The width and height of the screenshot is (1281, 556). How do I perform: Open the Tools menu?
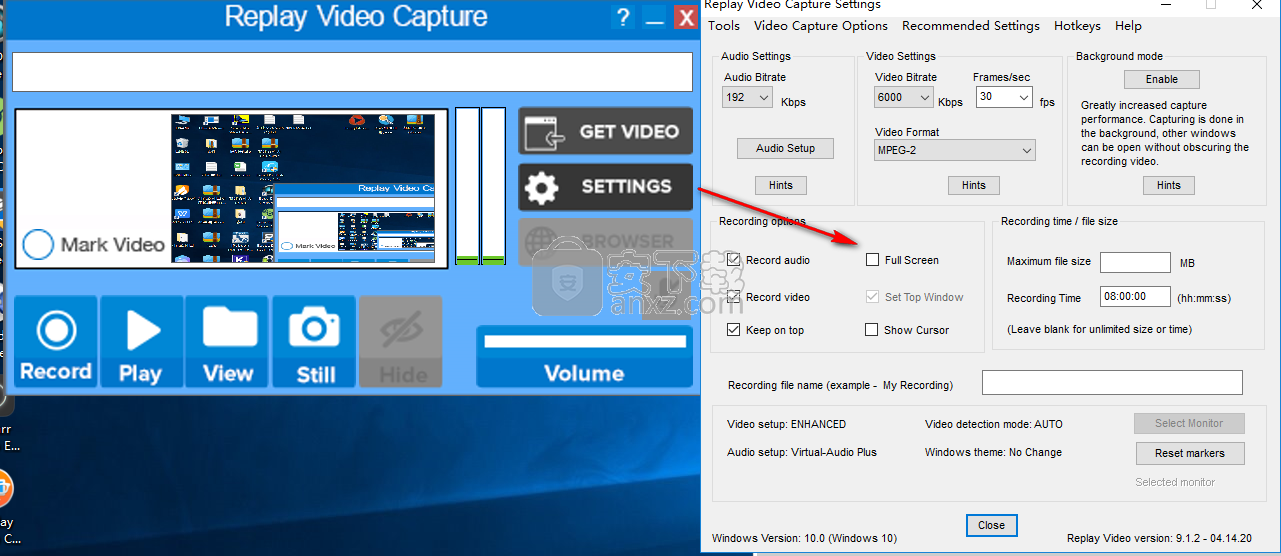tap(724, 26)
